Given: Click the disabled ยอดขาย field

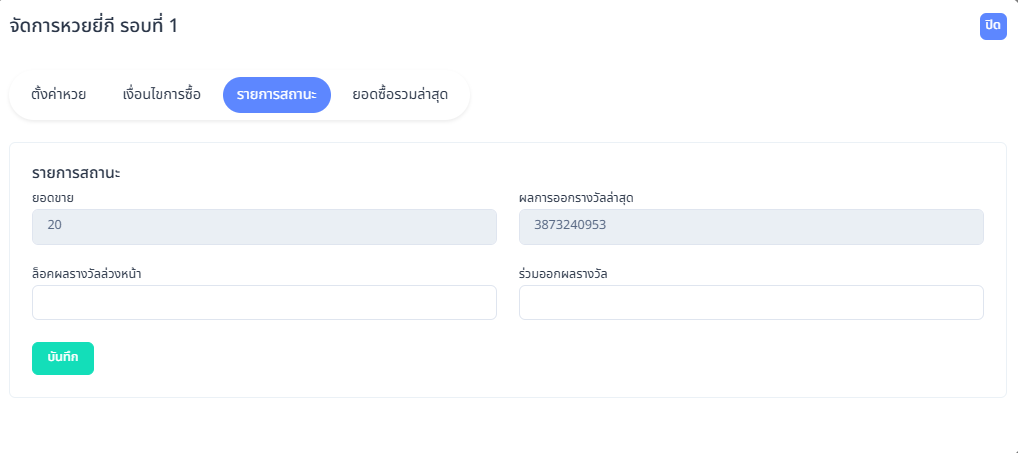Looking at the screenshot, I should tap(264, 227).
